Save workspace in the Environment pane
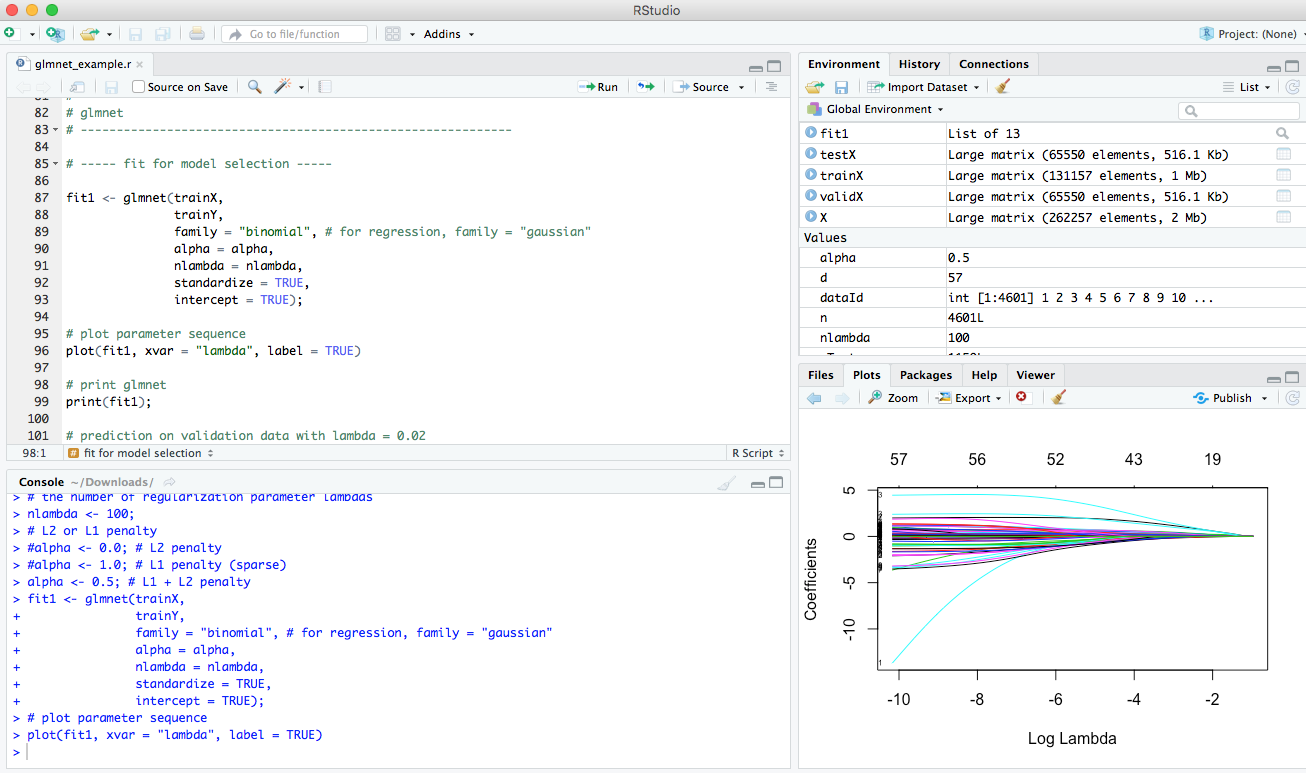This screenshot has width=1306, height=773. (x=841, y=87)
